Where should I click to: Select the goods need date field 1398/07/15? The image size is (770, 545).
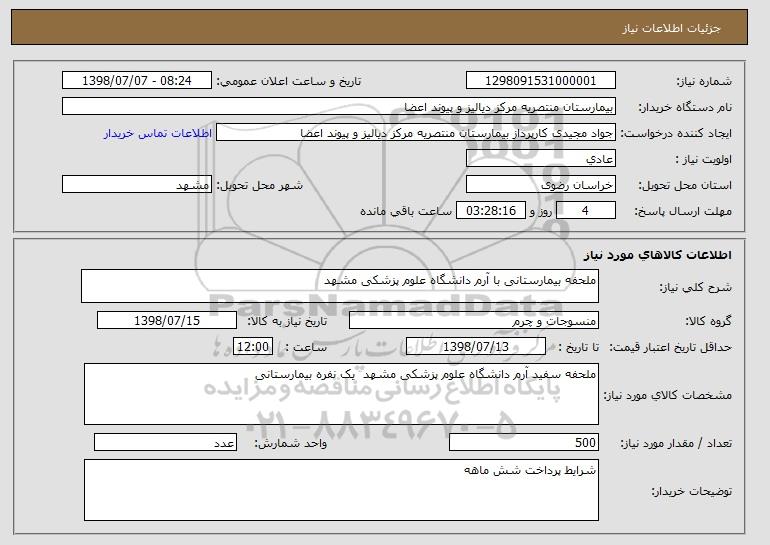point(167,321)
